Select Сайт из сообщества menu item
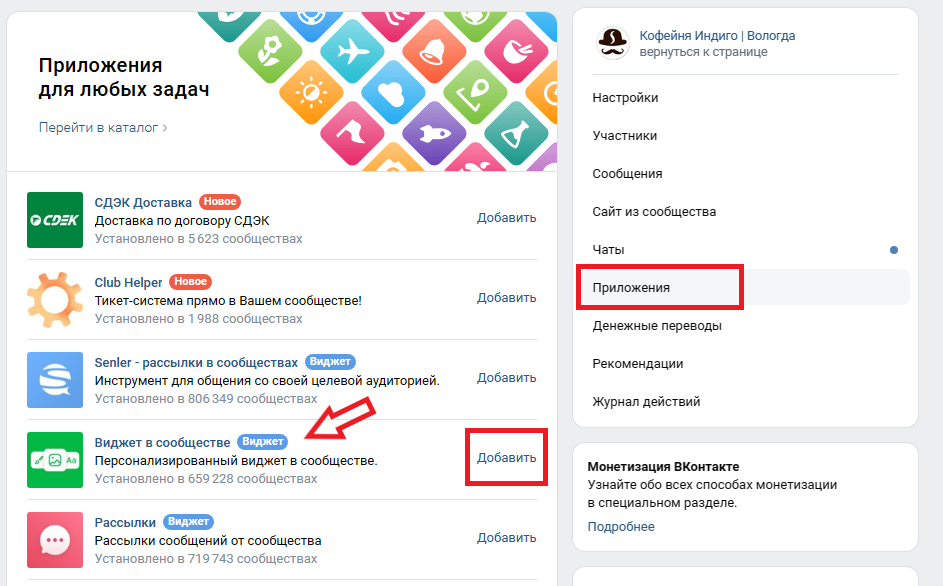The image size is (943, 586). tap(654, 212)
